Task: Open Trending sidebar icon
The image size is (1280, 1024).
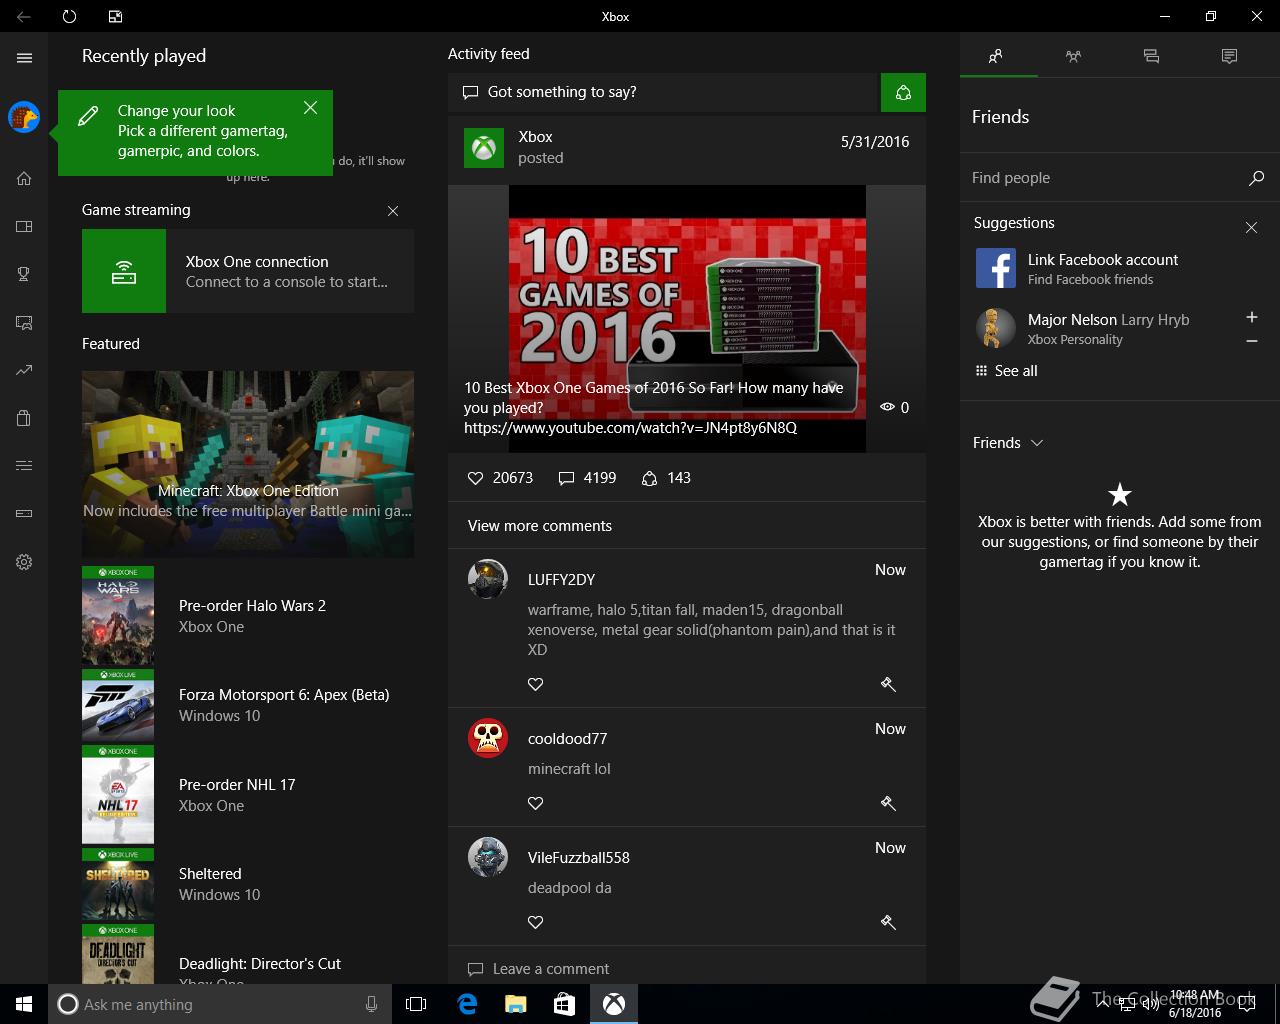Action: coord(24,370)
